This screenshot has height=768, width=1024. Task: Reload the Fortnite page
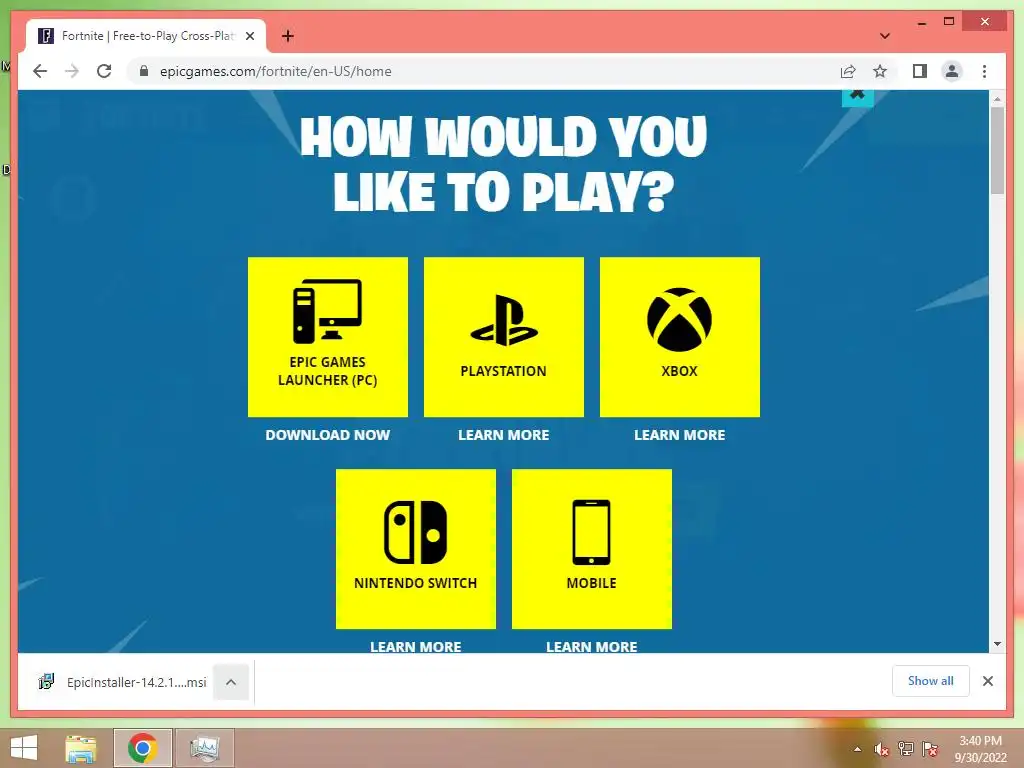tap(104, 71)
